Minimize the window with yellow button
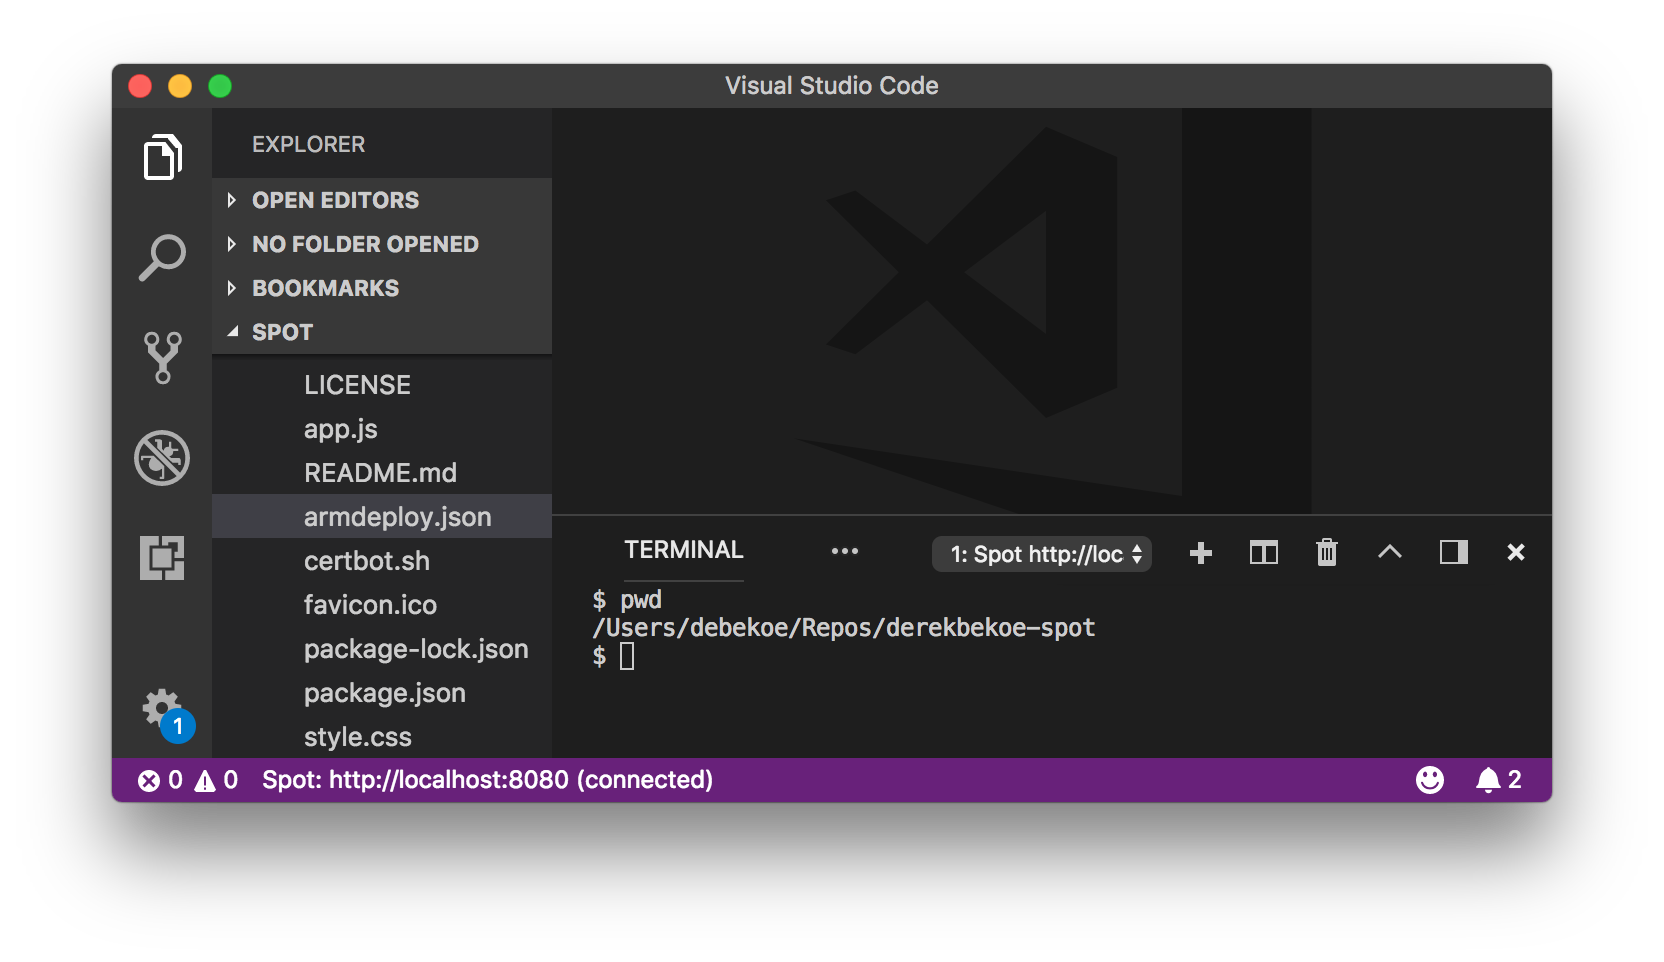 [180, 86]
